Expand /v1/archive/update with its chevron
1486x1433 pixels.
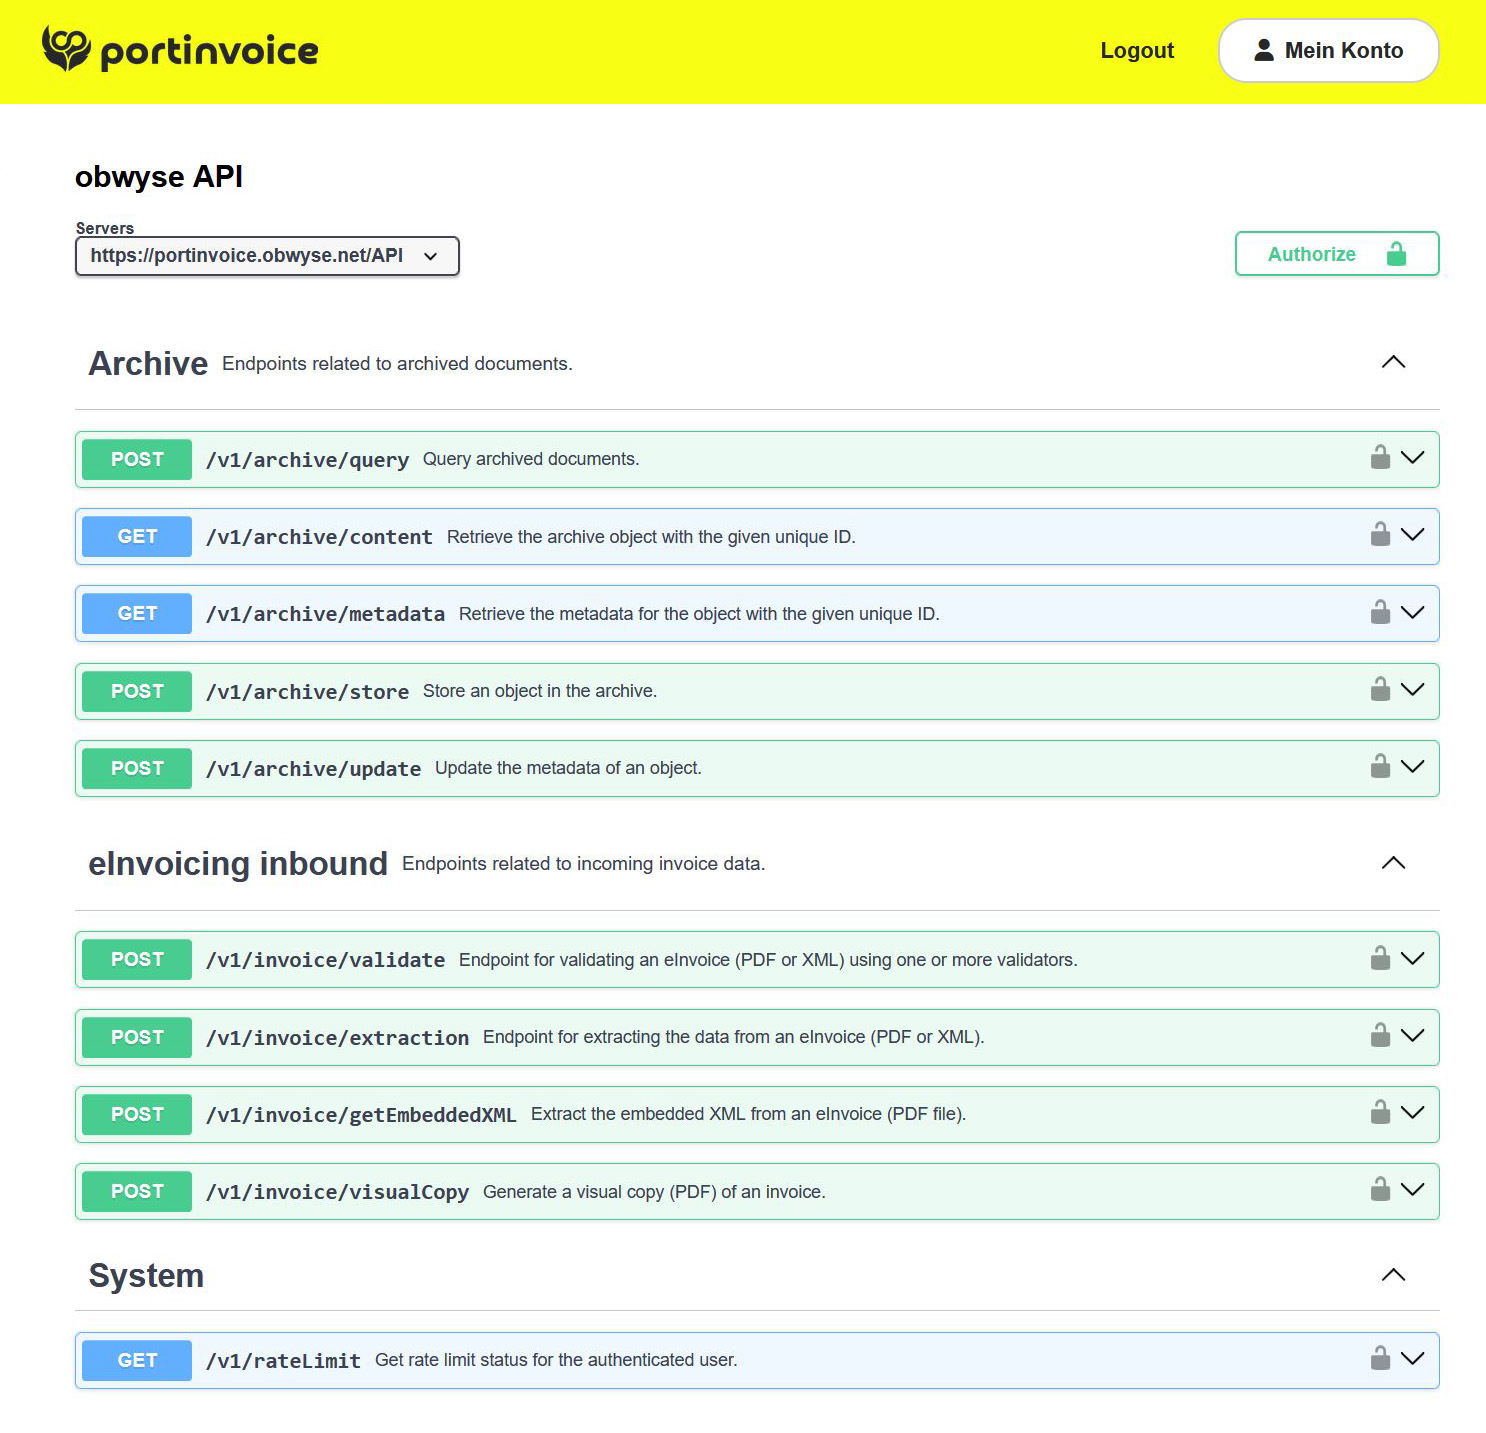(1412, 766)
